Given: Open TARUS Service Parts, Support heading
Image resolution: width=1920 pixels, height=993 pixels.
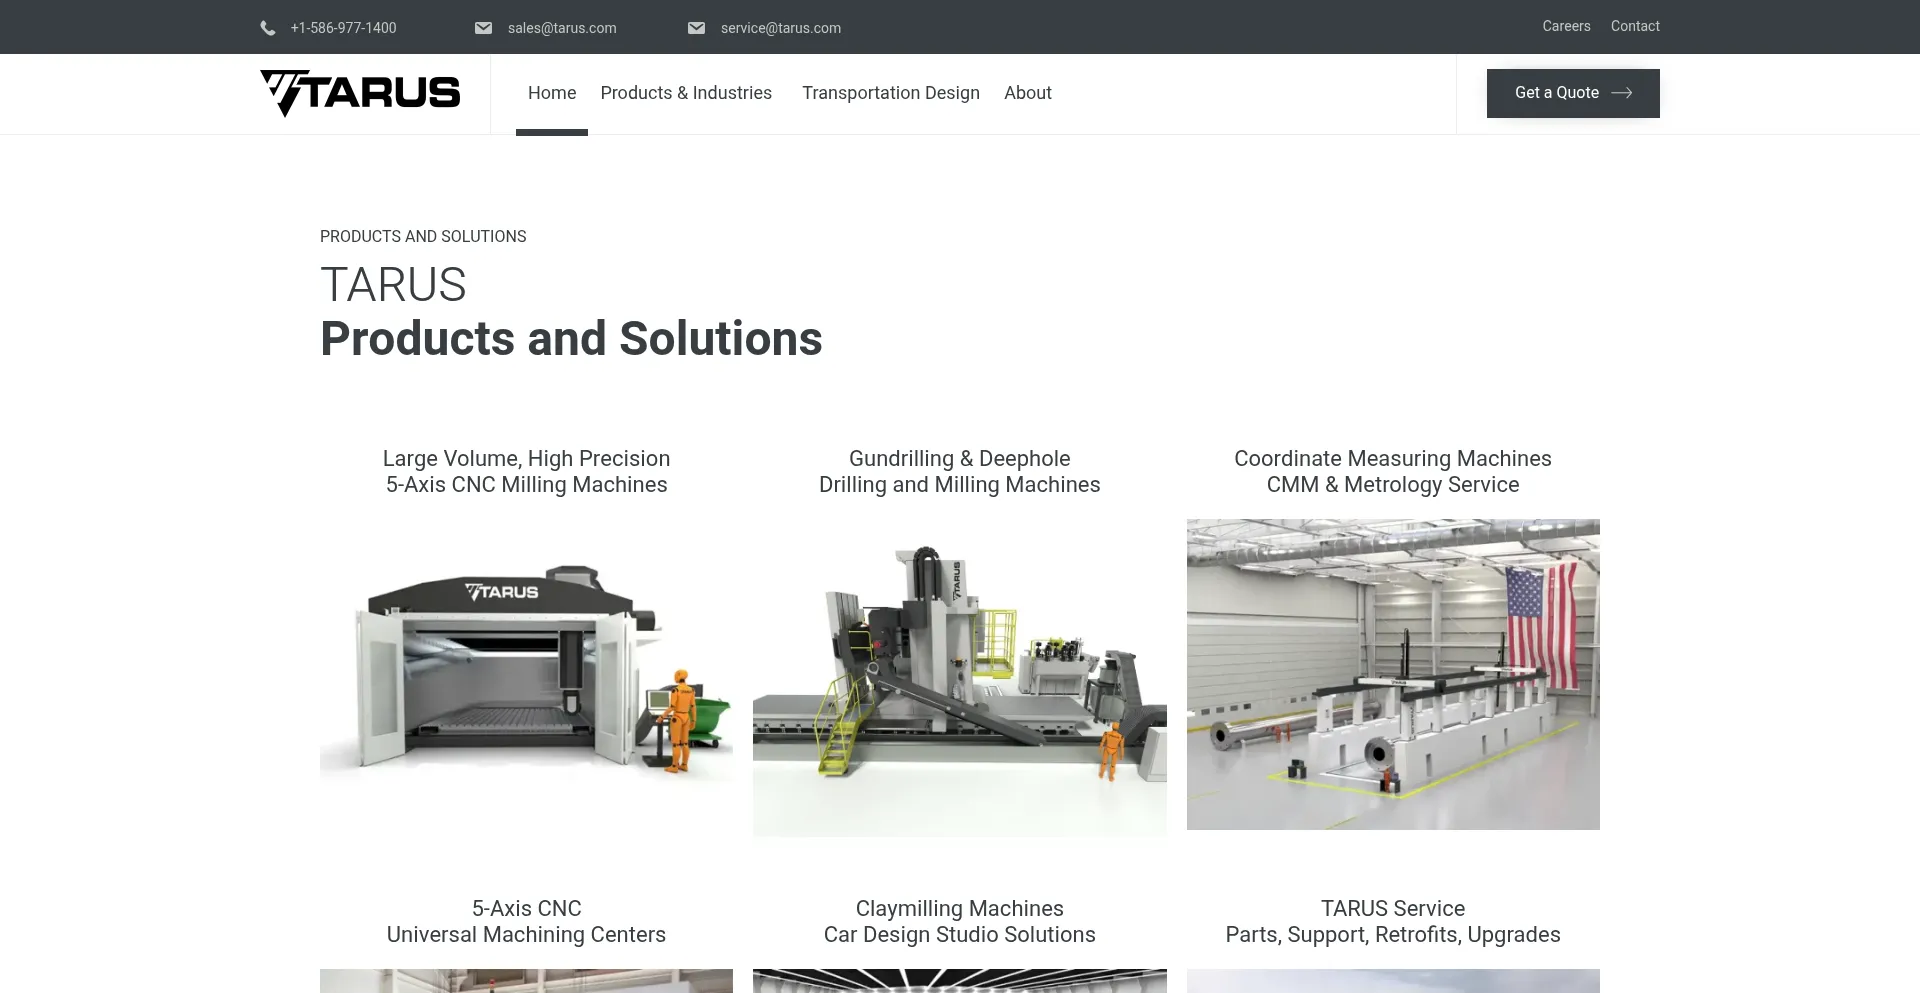Looking at the screenshot, I should 1393,922.
